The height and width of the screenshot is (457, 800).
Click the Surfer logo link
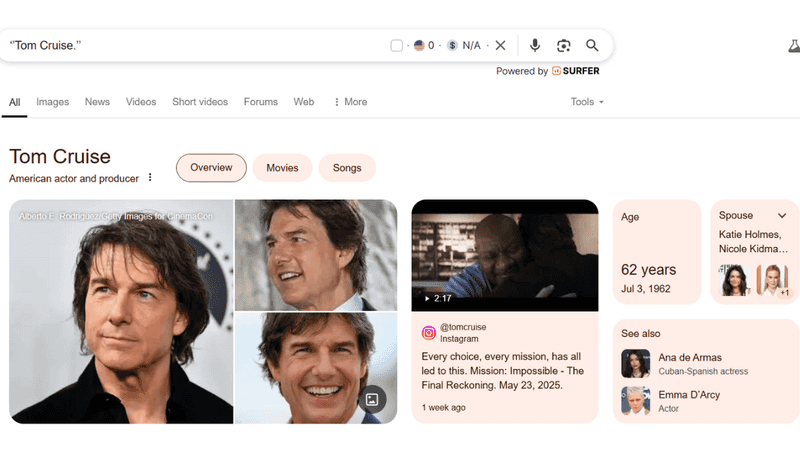[x=576, y=71]
